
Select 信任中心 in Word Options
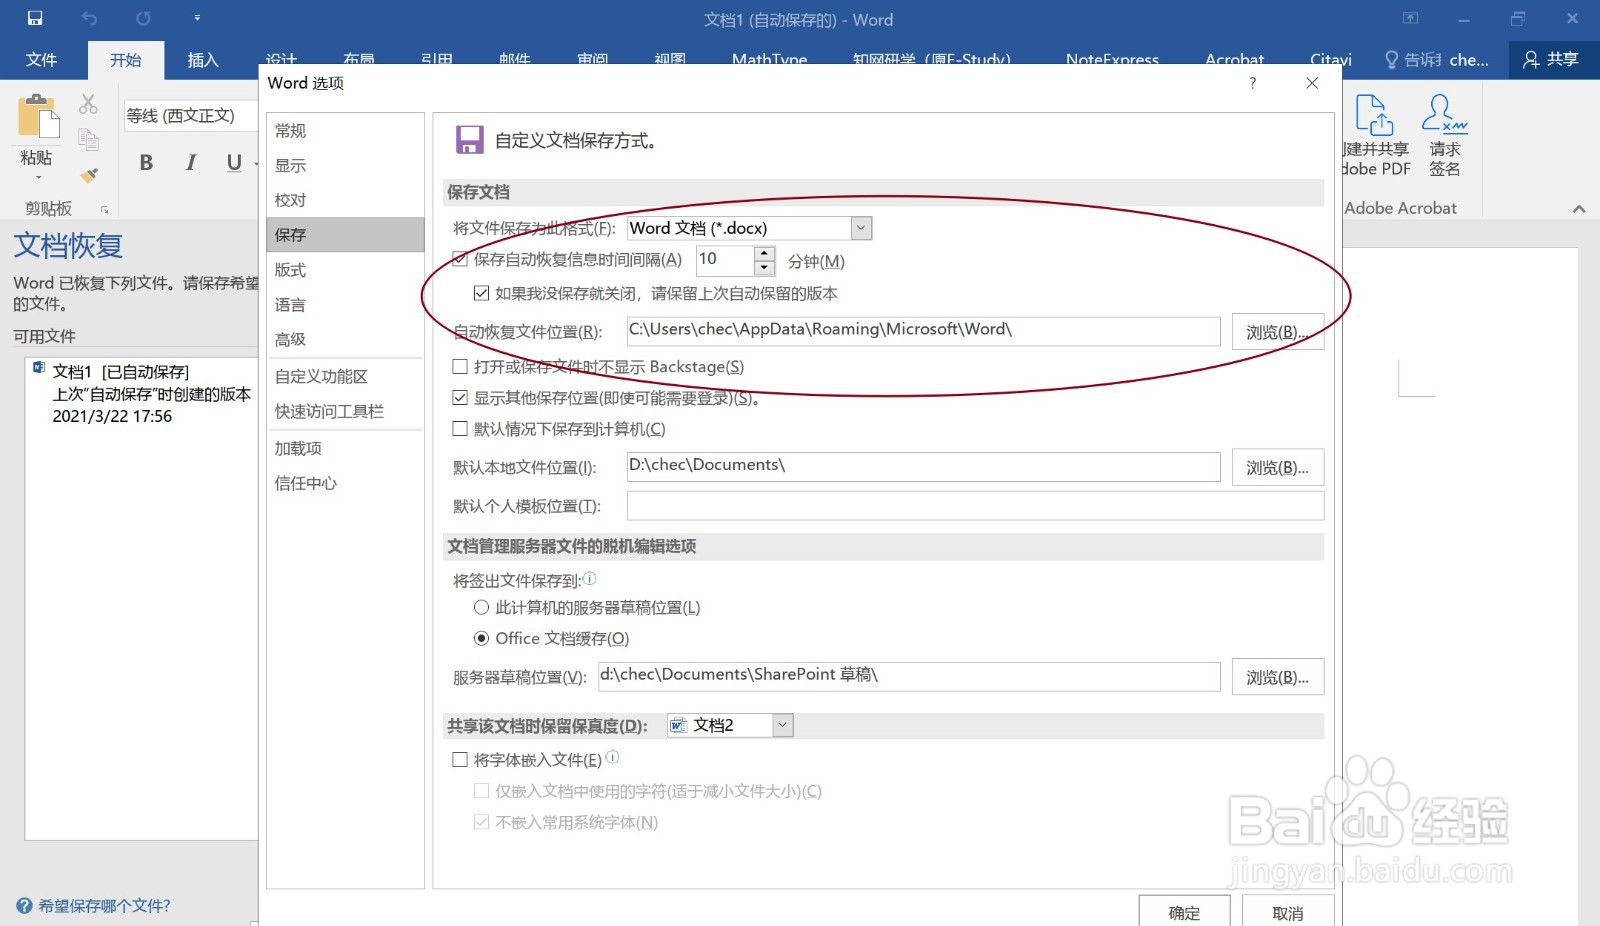(345, 484)
